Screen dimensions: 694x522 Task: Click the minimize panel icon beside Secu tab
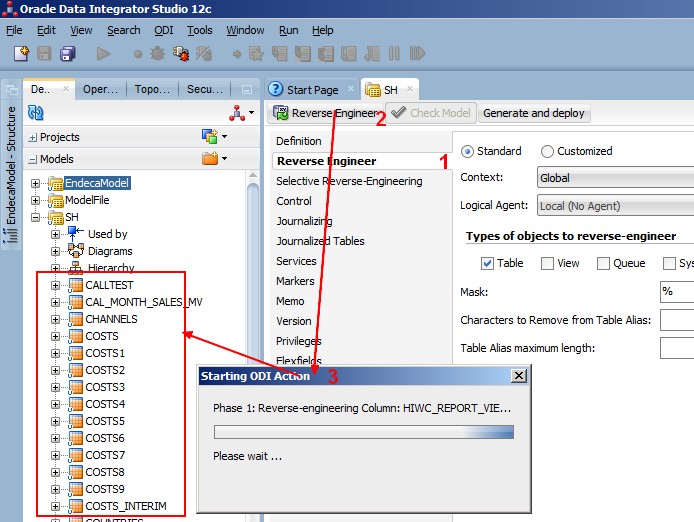click(247, 90)
